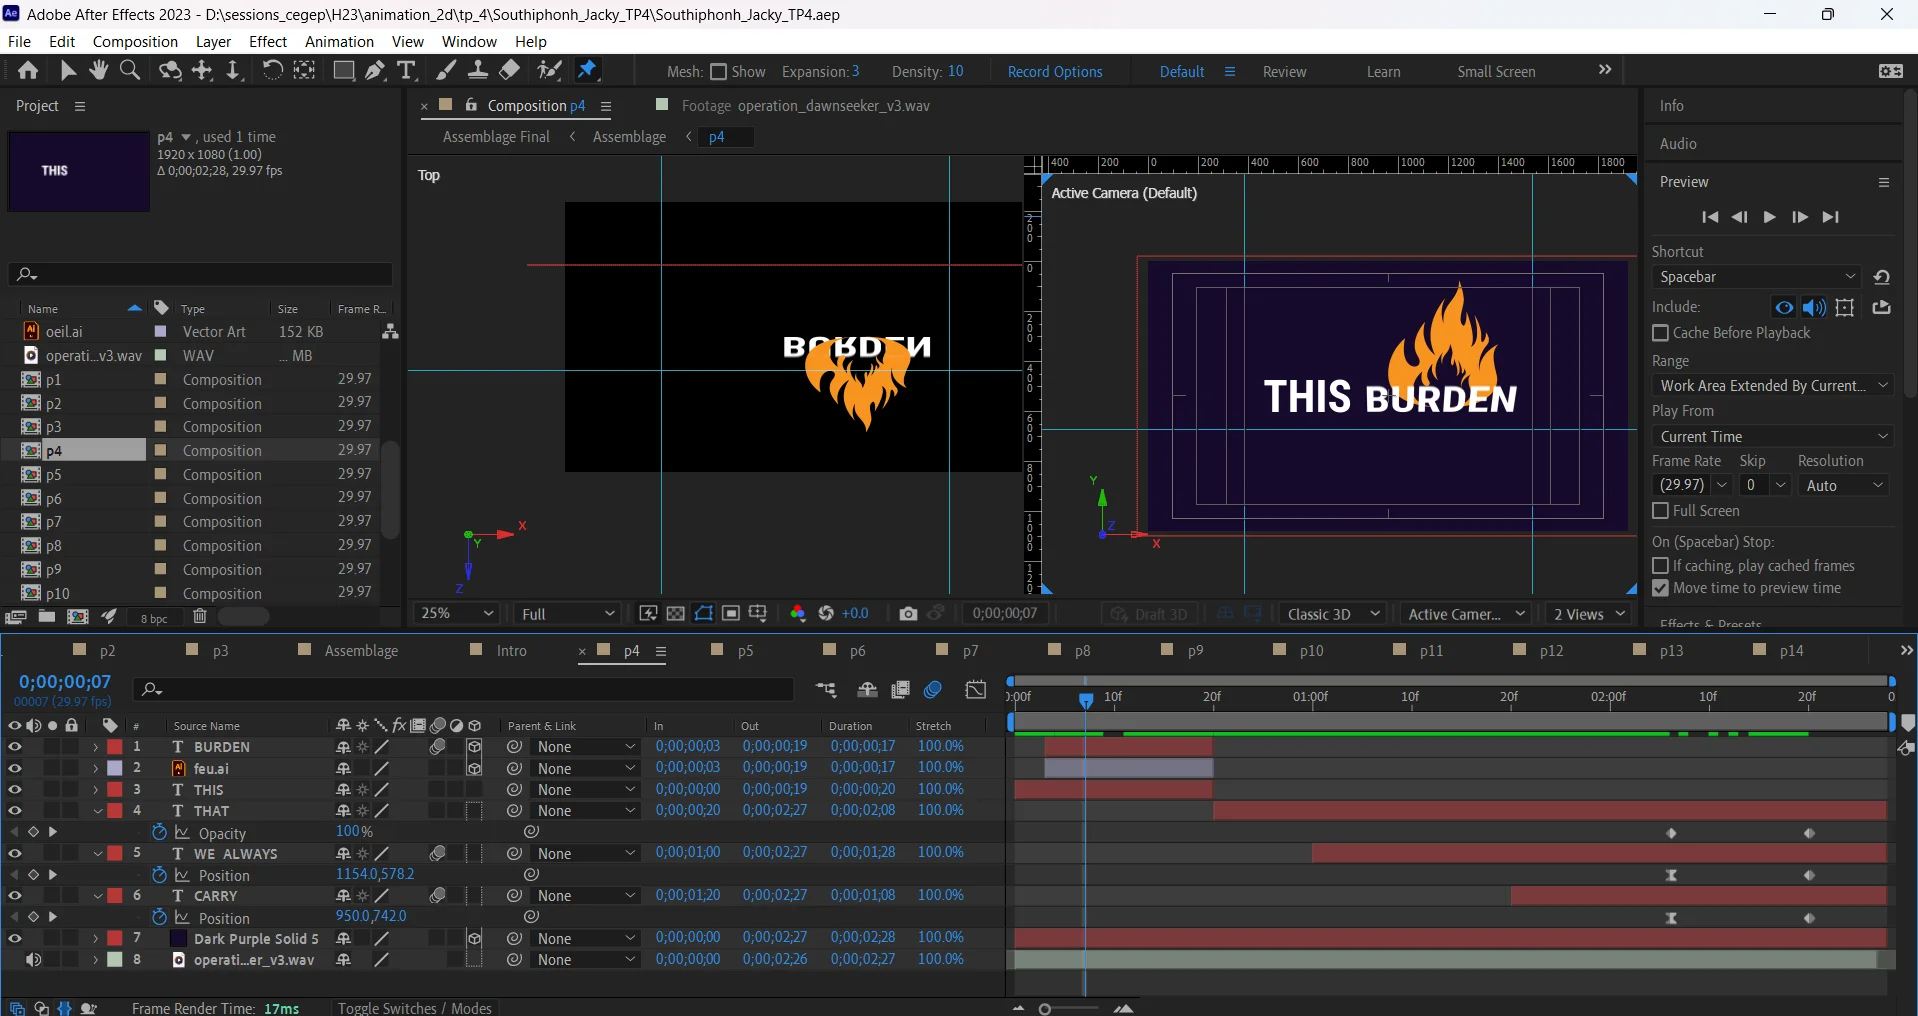The height and width of the screenshot is (1016, 1918).
Task: Go to first frame in Preview
Action: click(x=1710, y=217)
